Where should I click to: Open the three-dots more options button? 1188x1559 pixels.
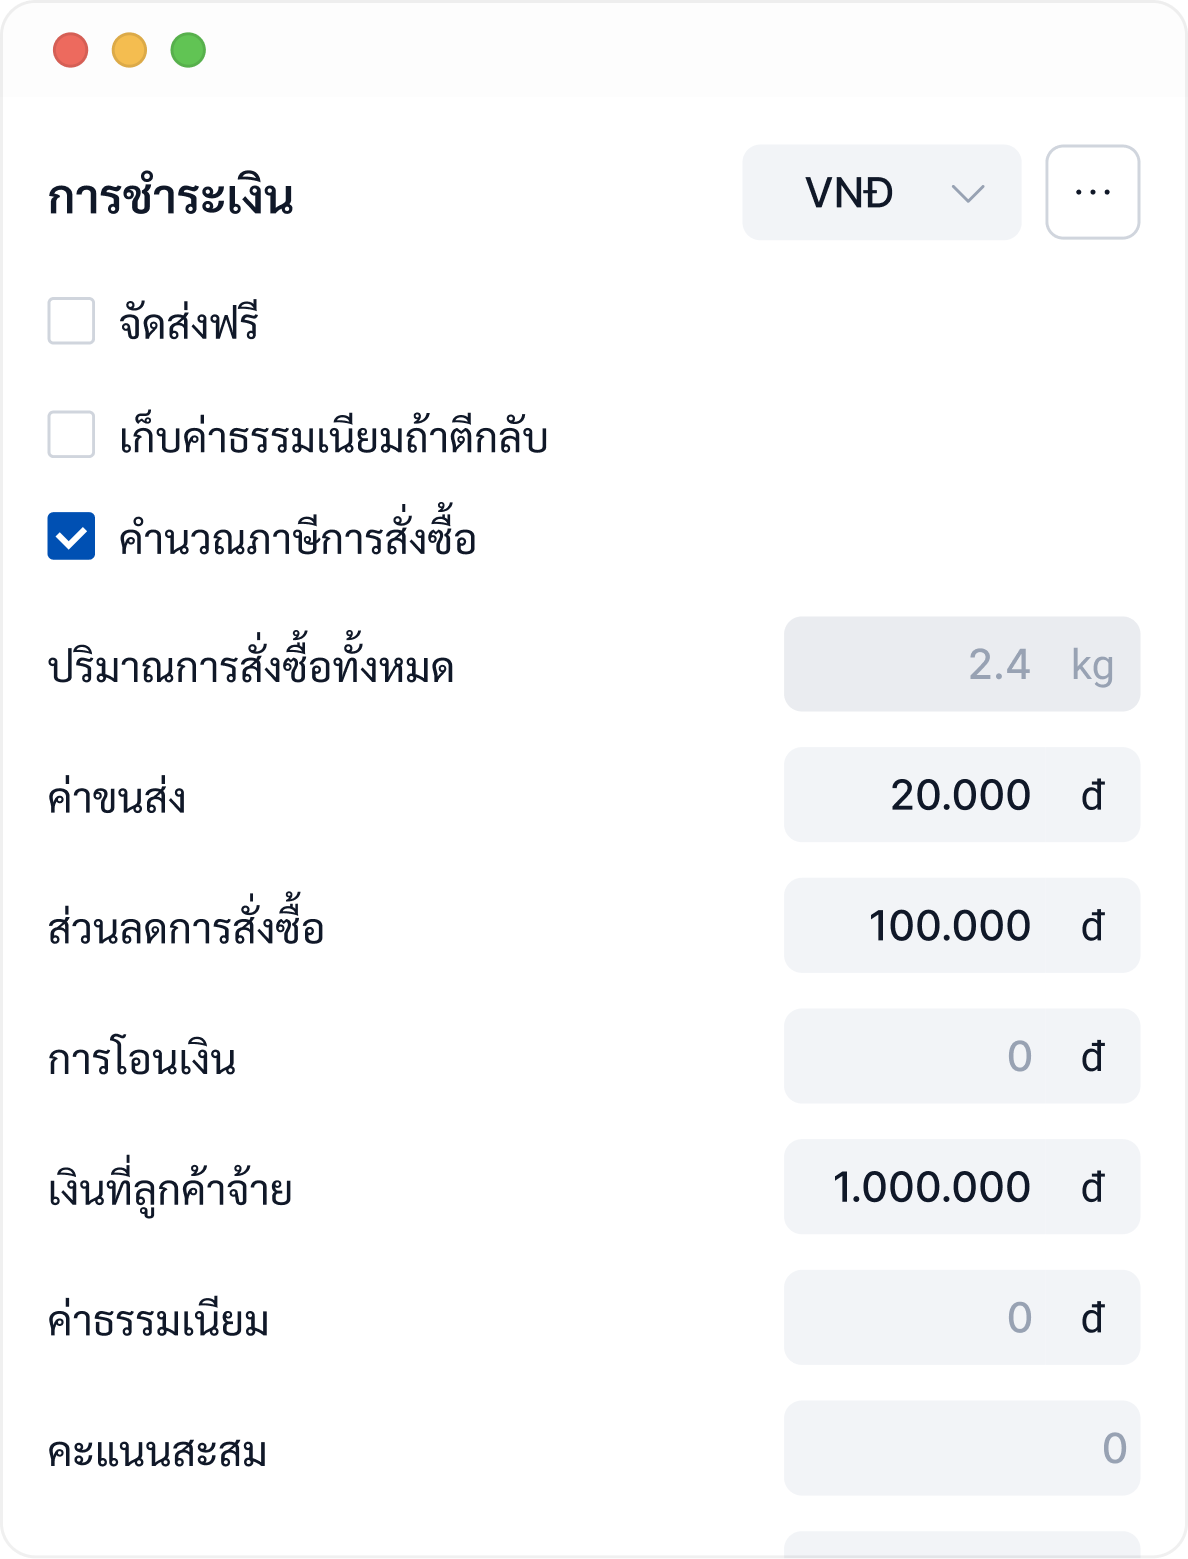1092,192
